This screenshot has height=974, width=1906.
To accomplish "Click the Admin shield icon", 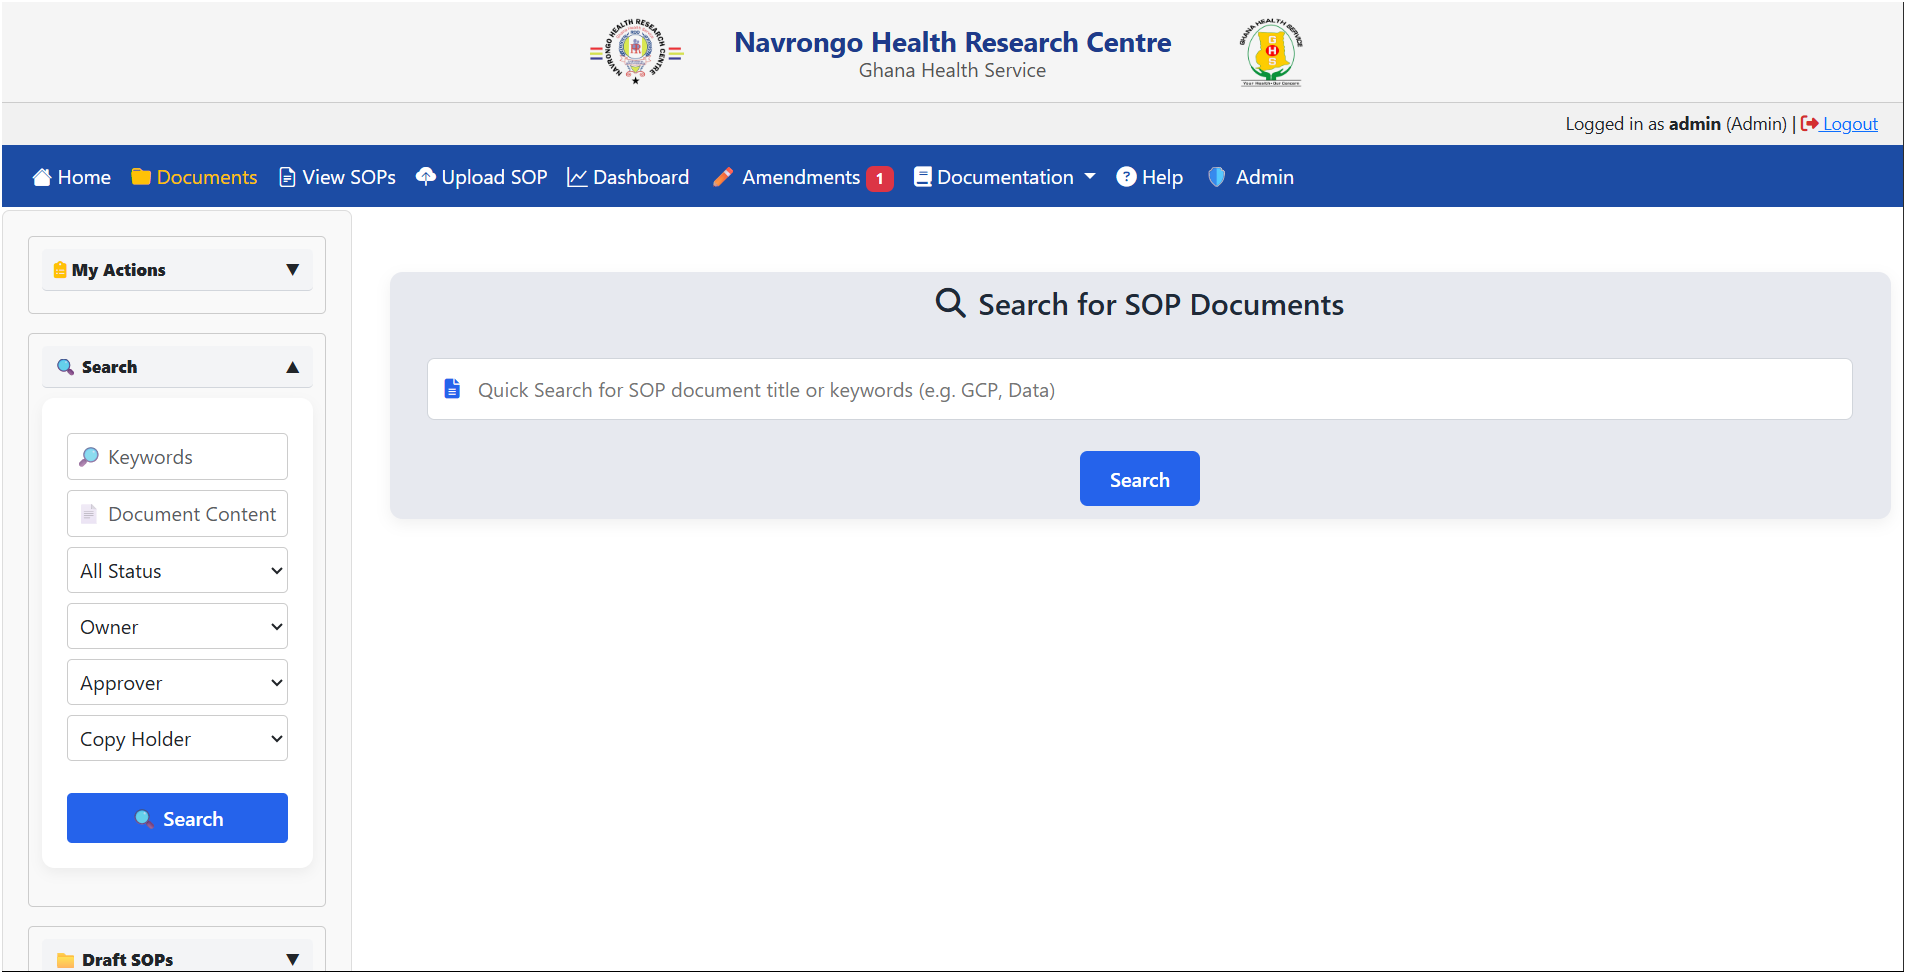I will [x=1217, y=177].
